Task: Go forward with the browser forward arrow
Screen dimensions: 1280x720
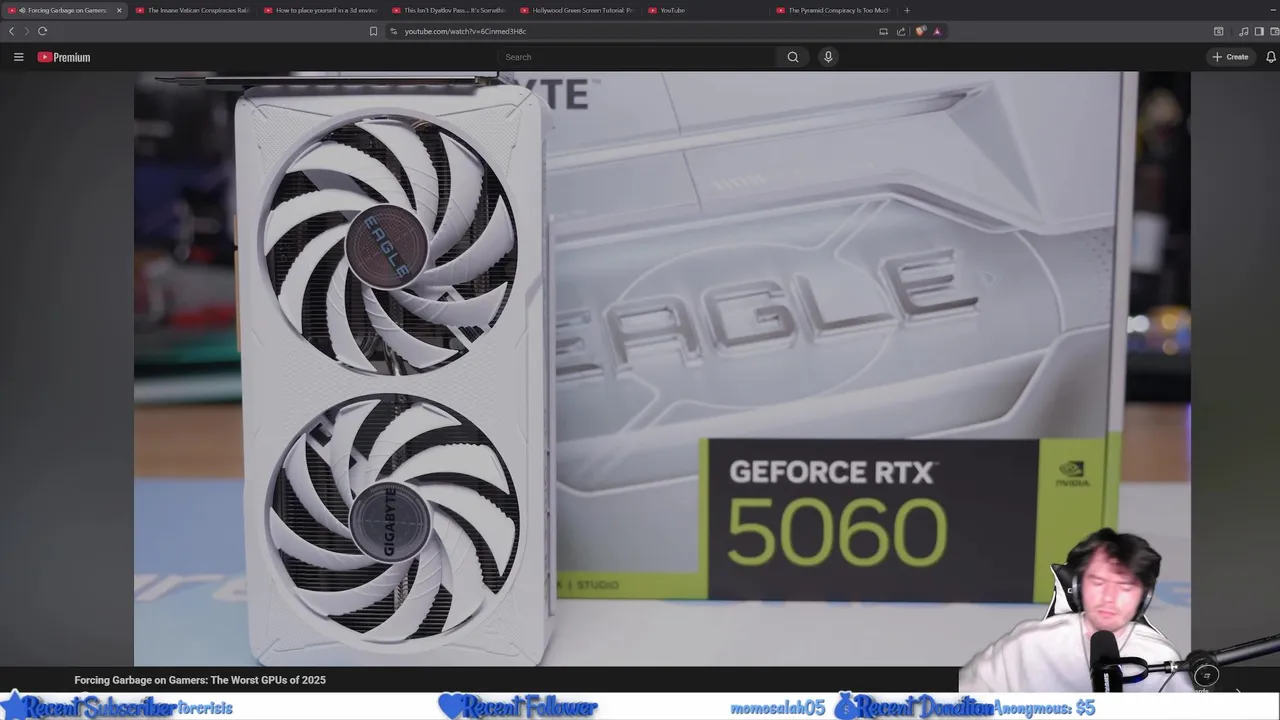Action: click(26, 31)
